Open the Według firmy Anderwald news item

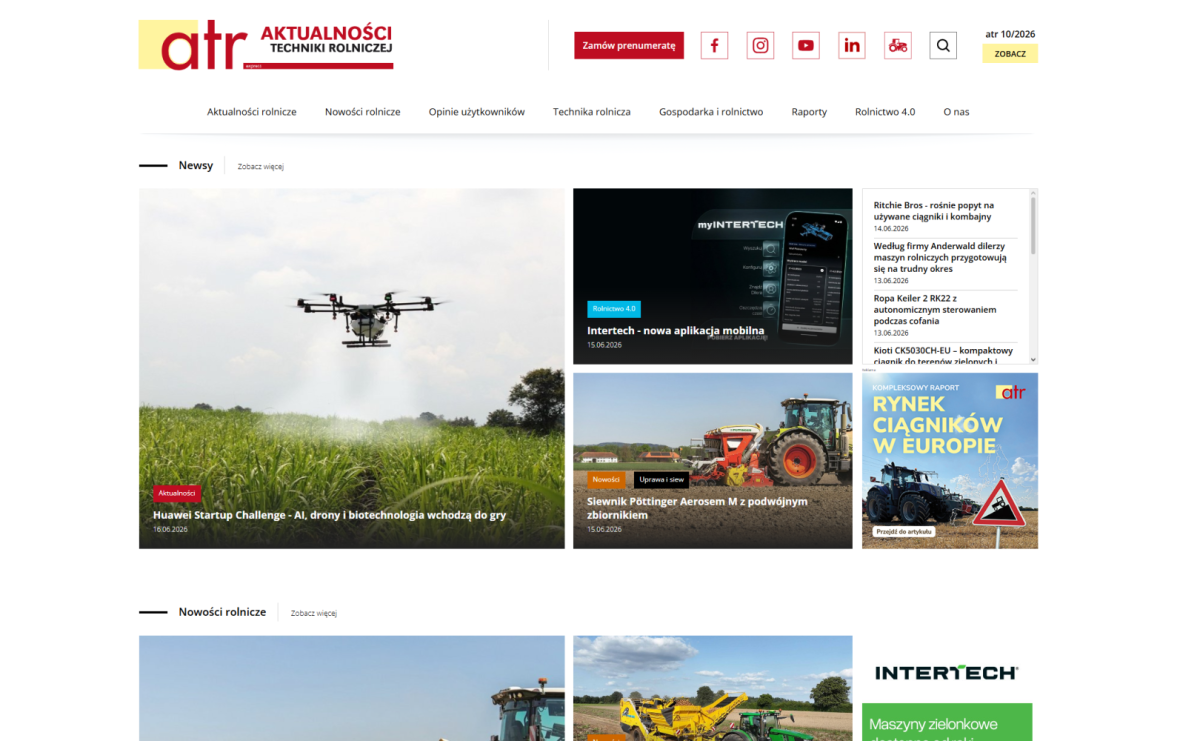coord(940,257)
